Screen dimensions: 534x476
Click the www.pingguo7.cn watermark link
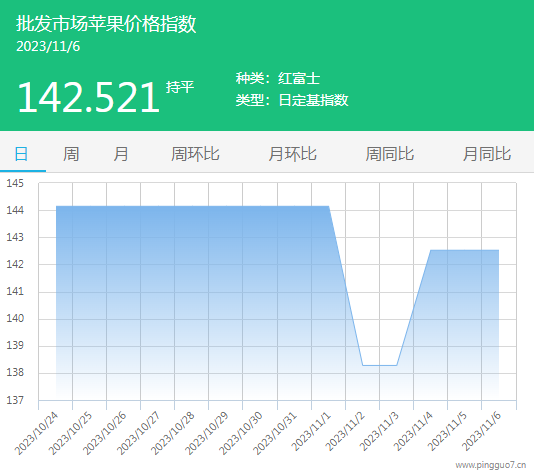(490, 465)
